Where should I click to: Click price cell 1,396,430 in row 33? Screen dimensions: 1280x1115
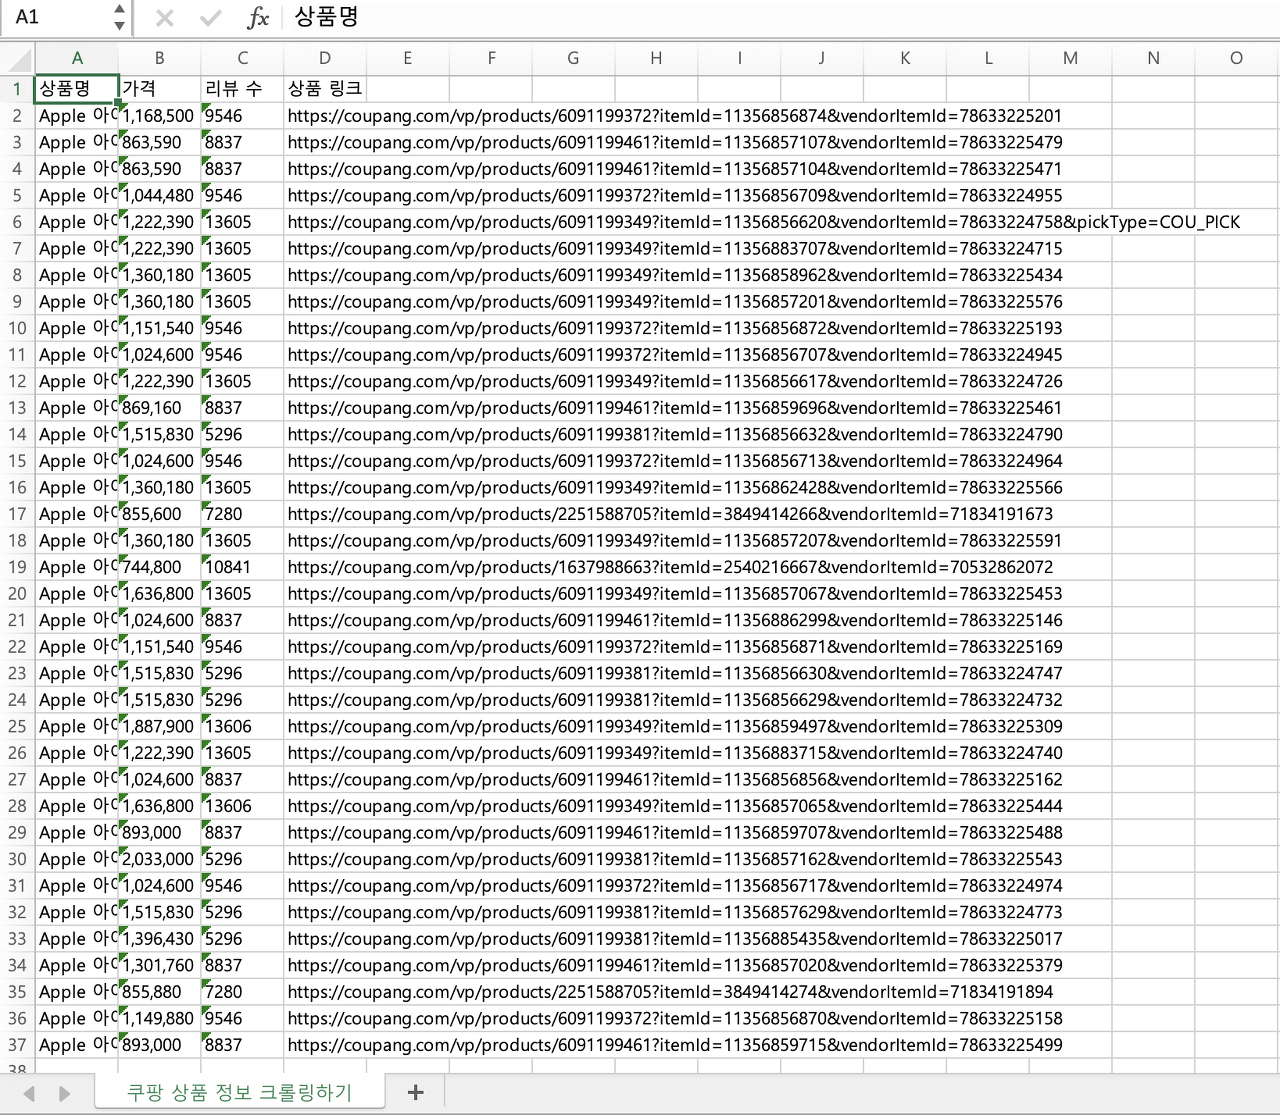[159, 939]
